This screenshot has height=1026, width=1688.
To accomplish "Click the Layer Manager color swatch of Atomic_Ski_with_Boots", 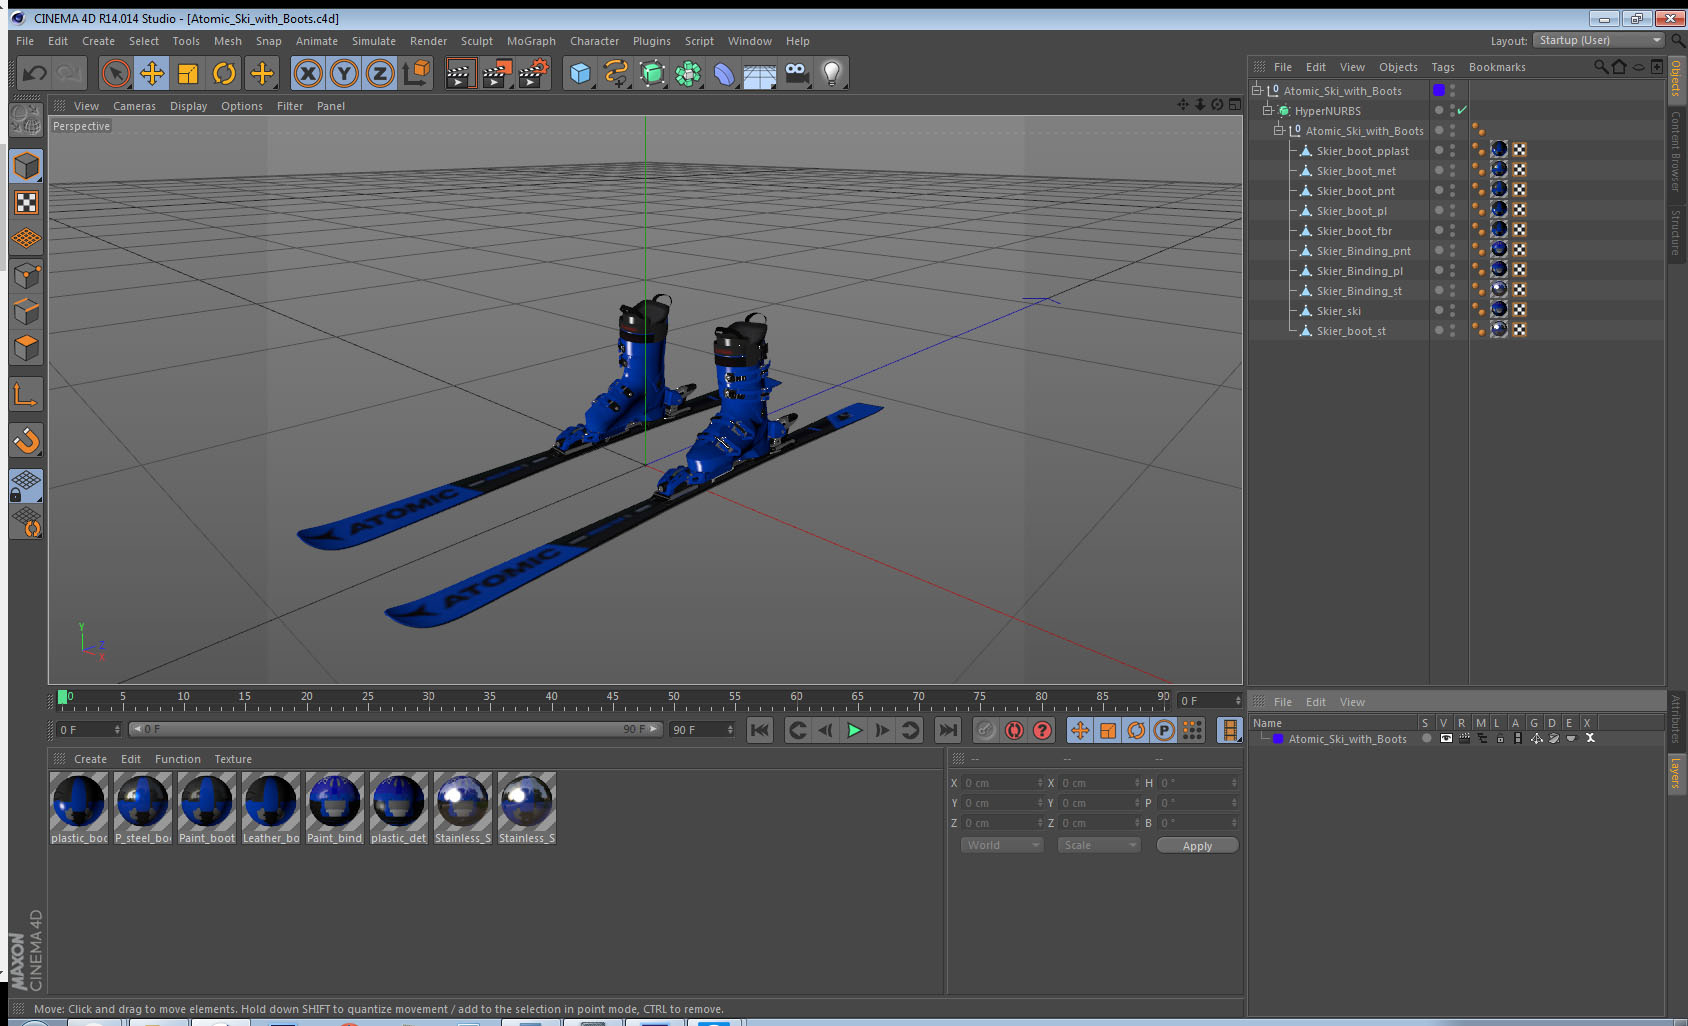I will point(1278,739).
